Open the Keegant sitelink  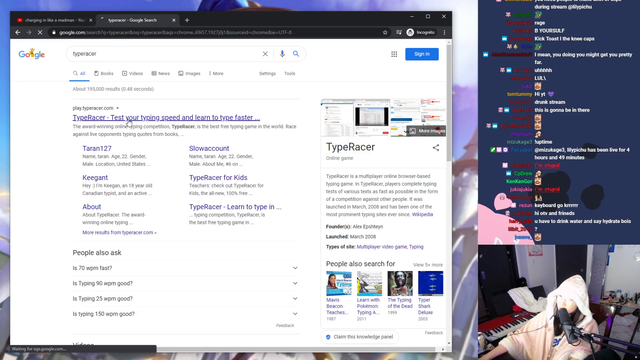click(95, 178)
